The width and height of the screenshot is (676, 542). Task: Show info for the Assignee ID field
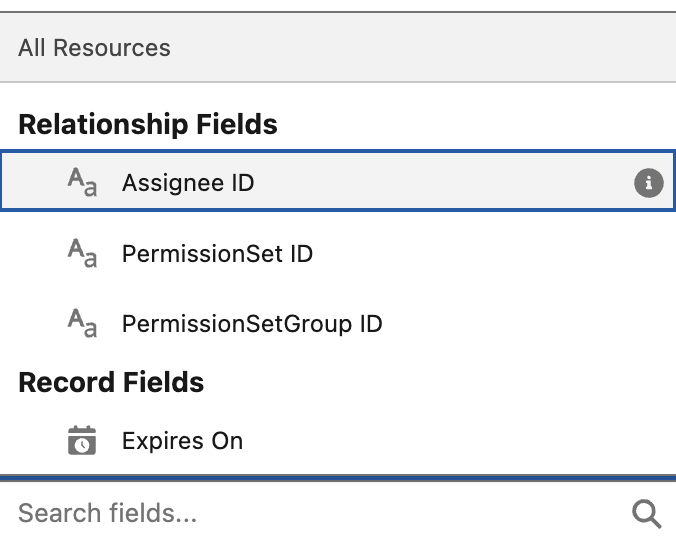649,183
